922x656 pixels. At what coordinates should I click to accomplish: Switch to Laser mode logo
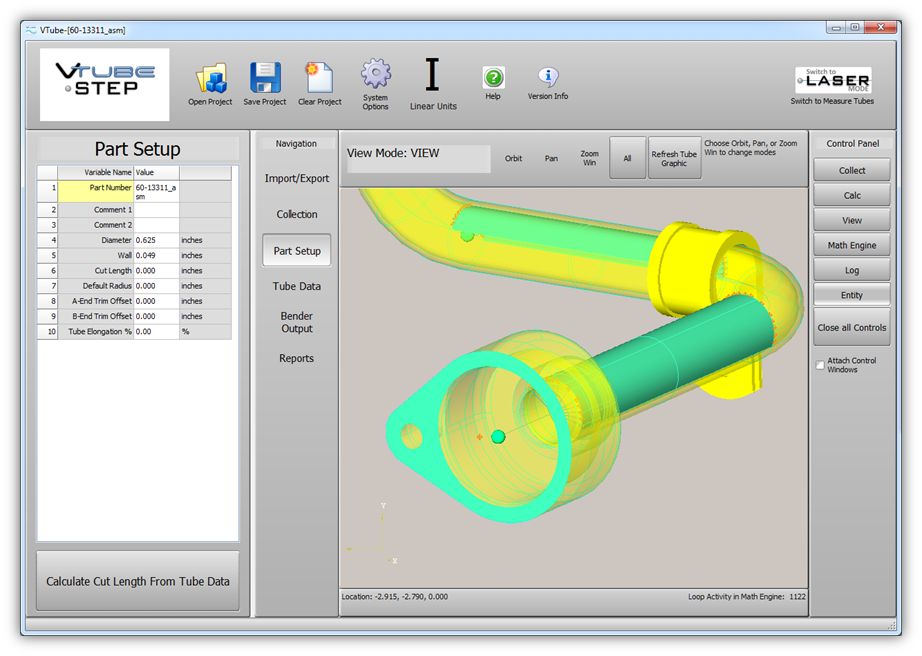click(x=832, y=80)
